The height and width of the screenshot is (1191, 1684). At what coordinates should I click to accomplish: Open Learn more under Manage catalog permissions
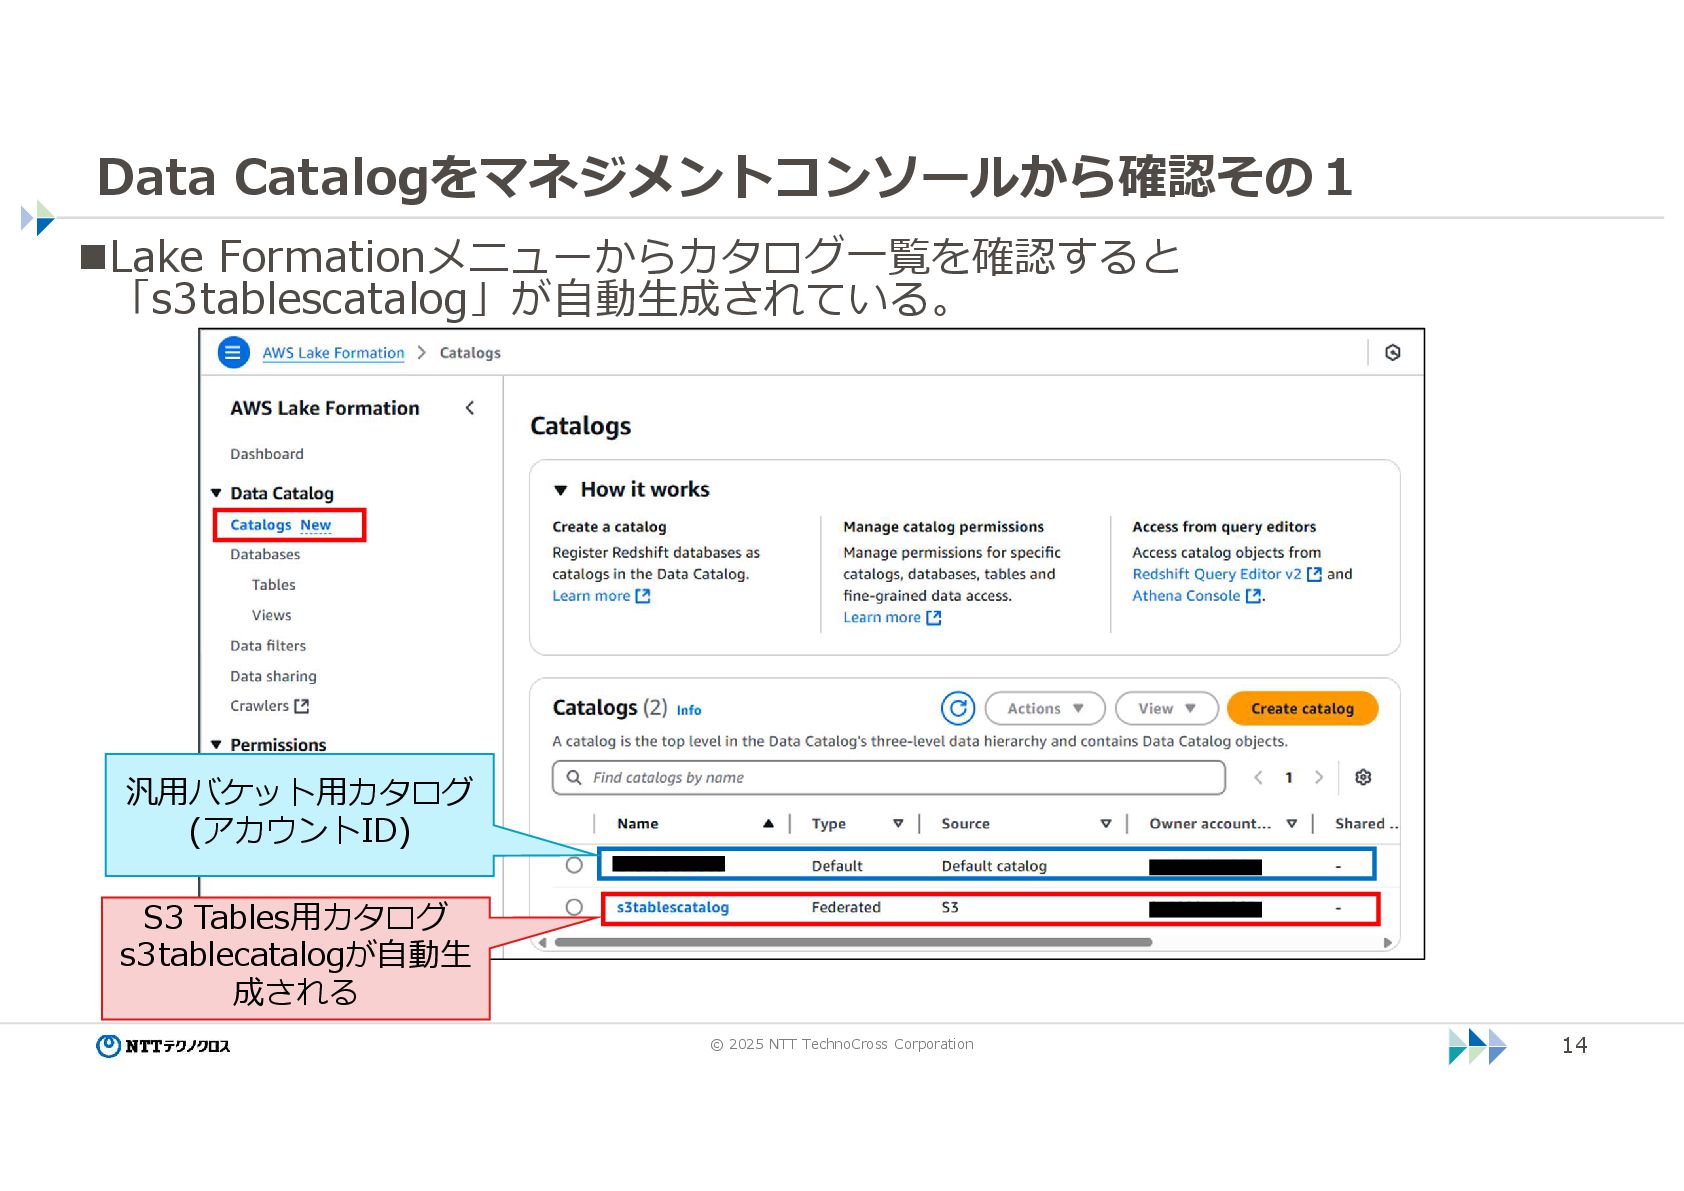[882, 618]
